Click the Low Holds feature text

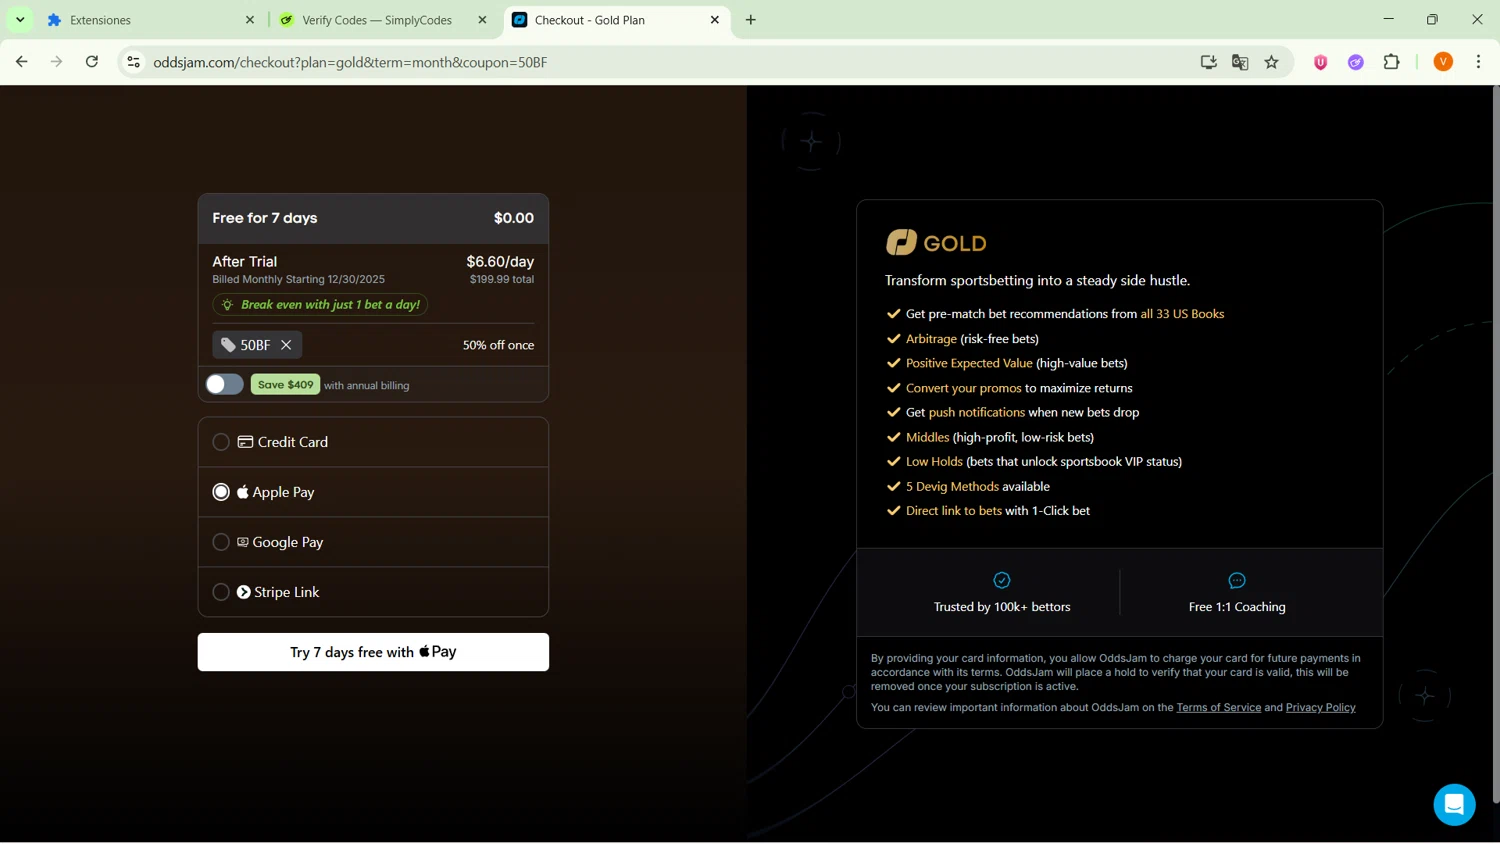[x=934, y=462]
